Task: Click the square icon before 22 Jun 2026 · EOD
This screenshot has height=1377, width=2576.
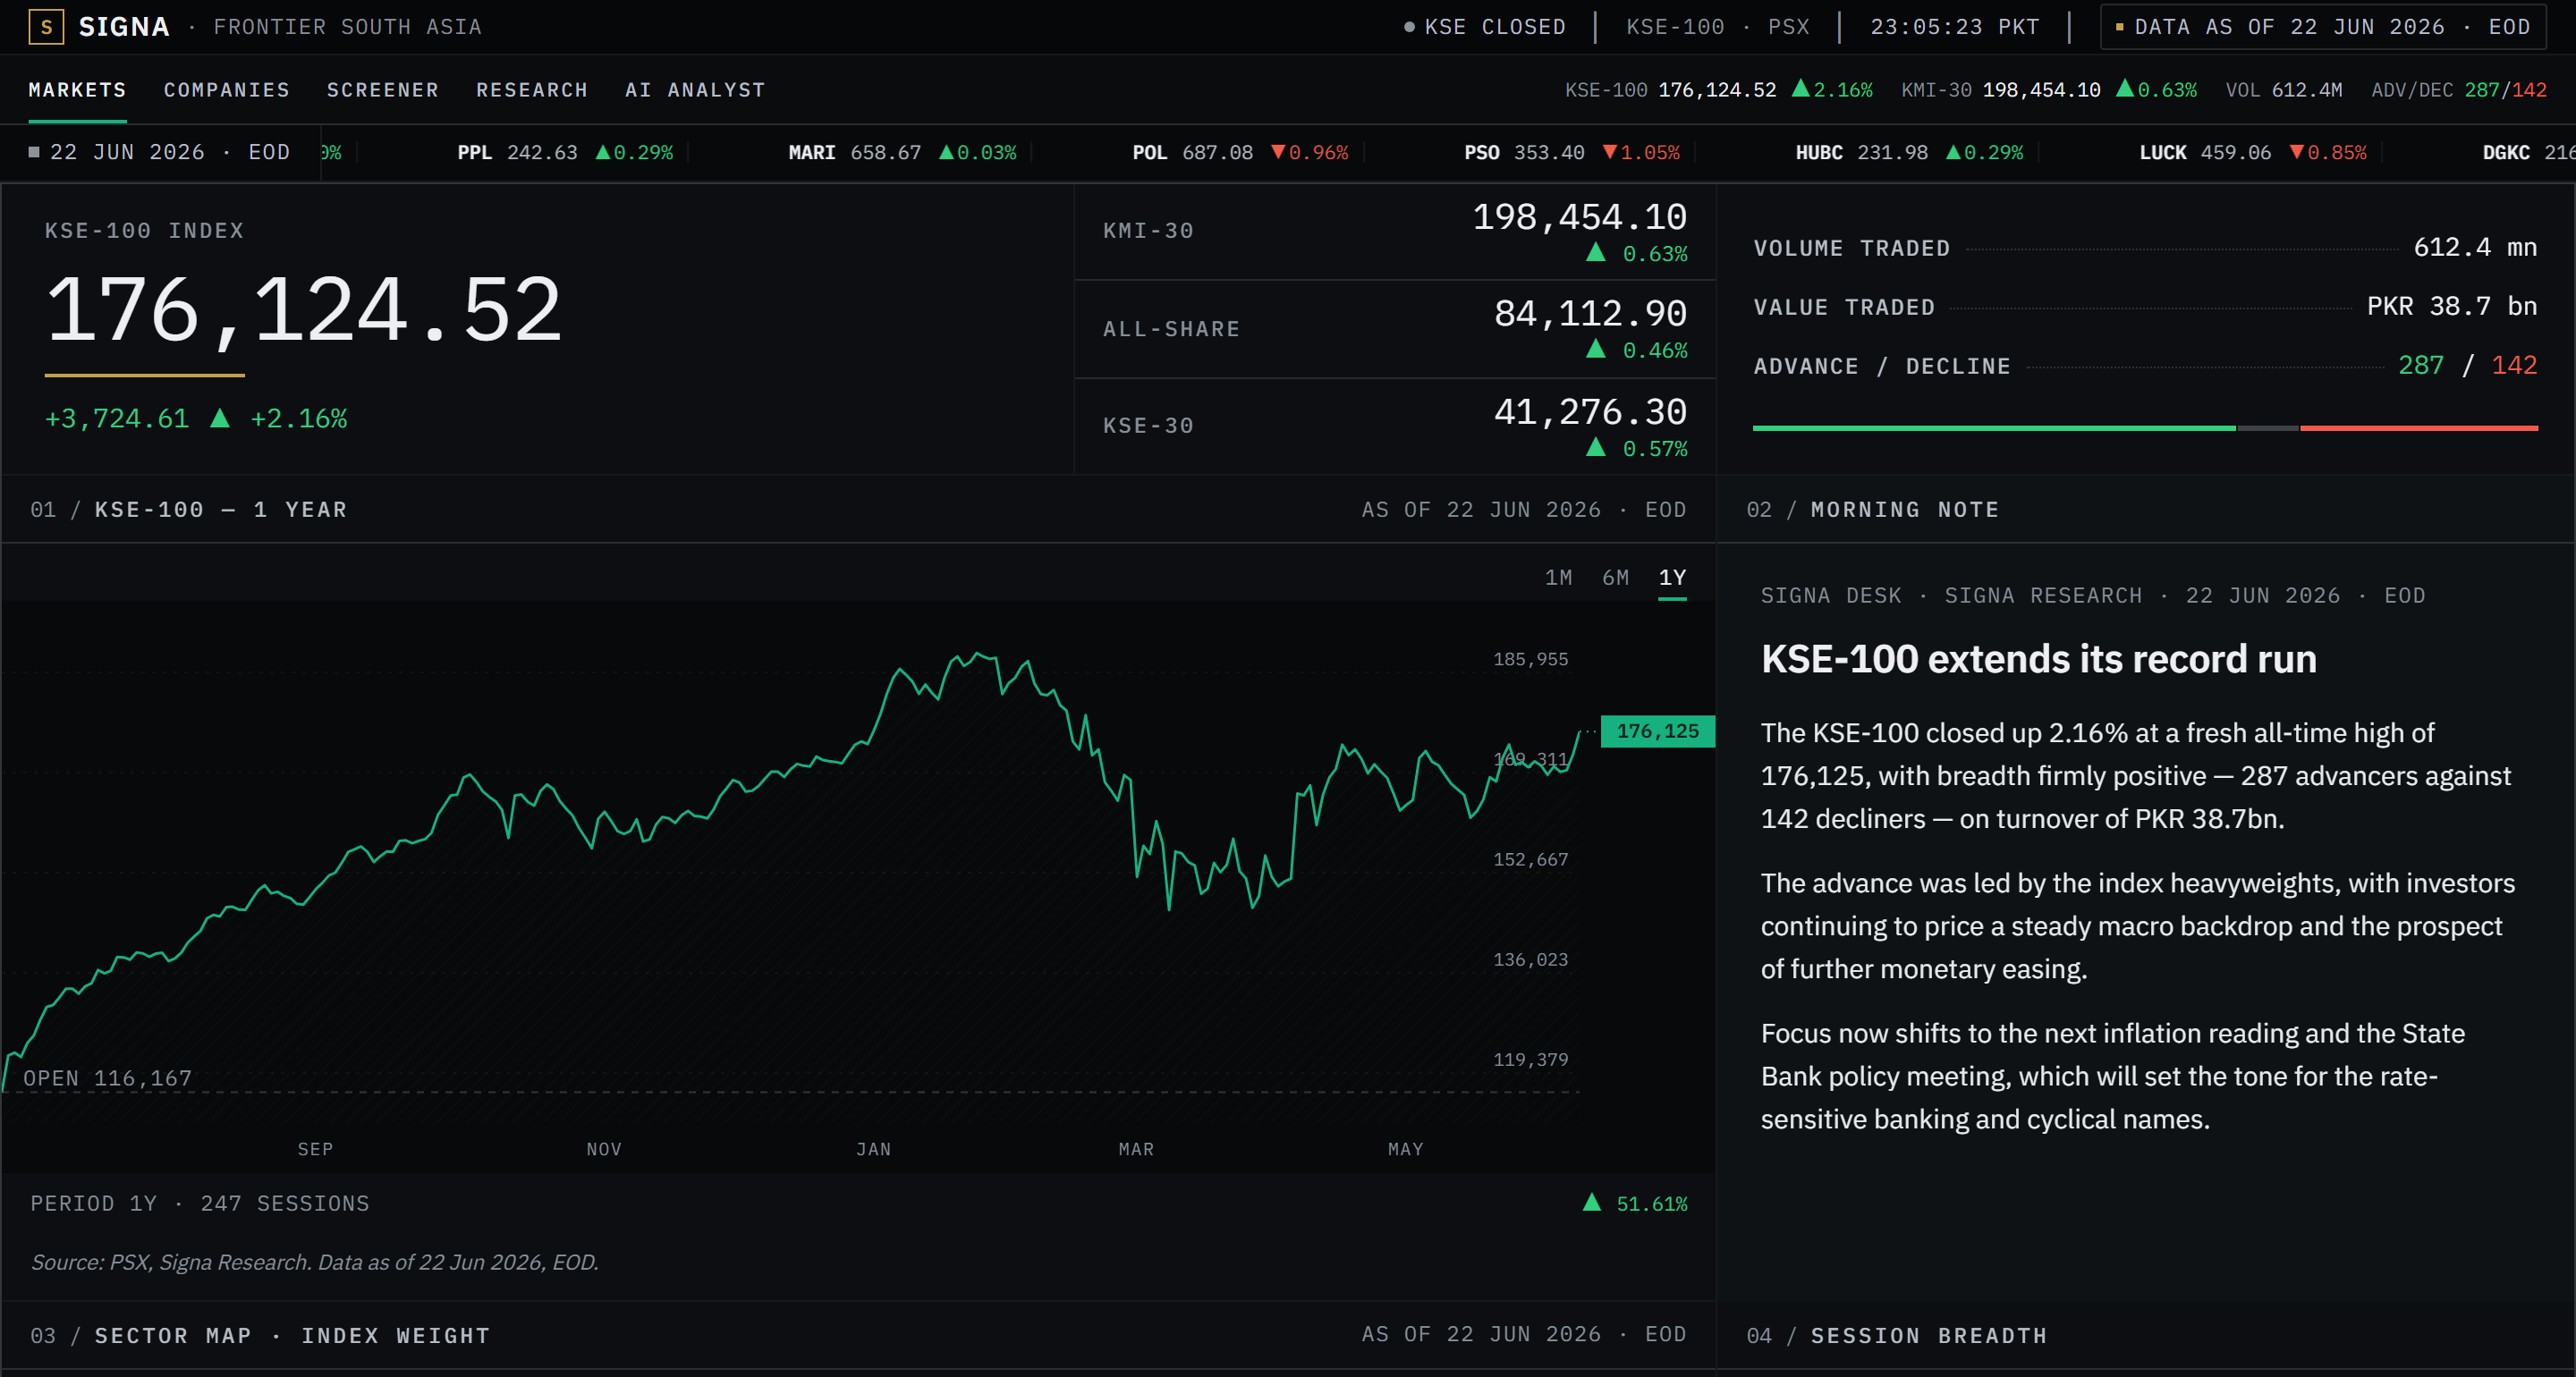Action: tap(34, 152)
